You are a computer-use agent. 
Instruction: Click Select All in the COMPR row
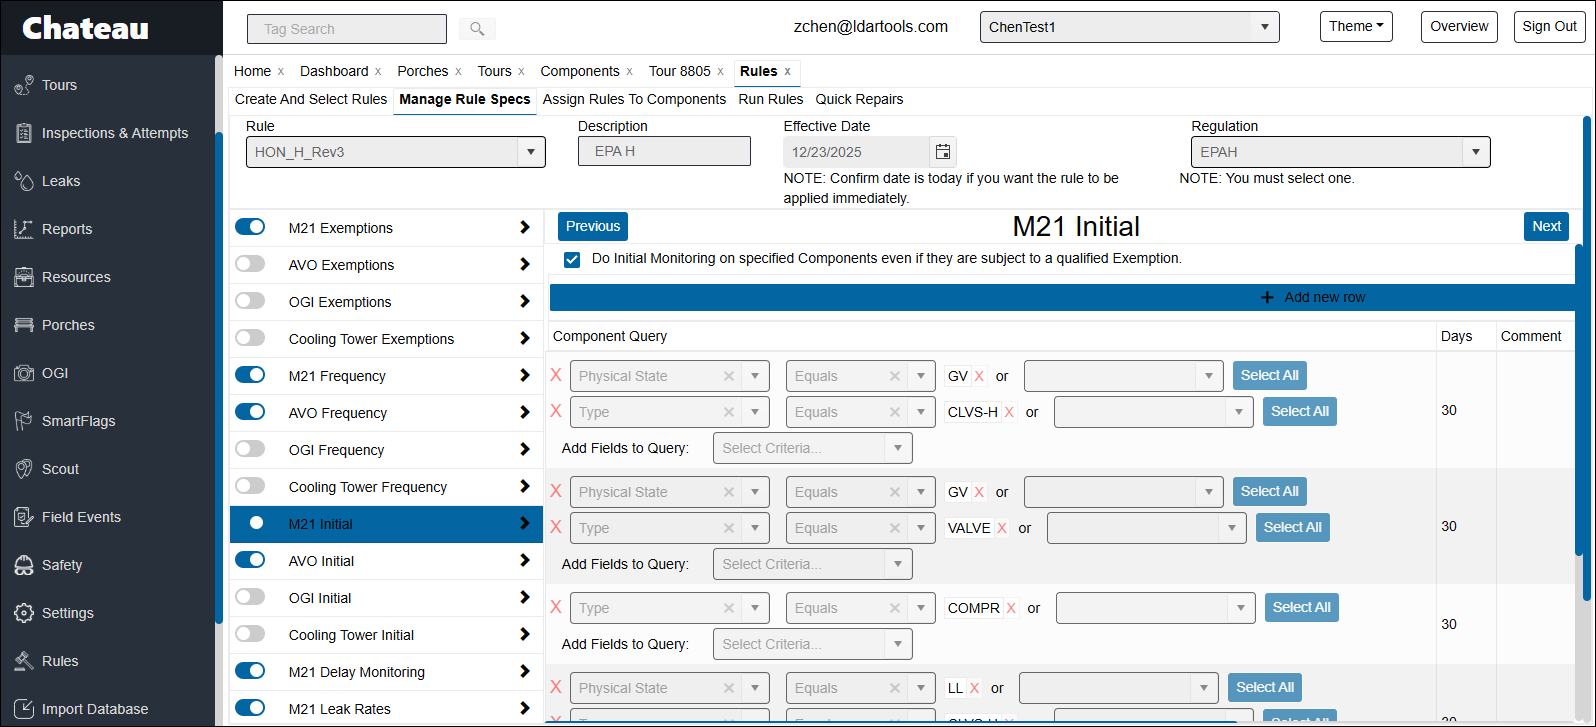[x=1301, y=607]
